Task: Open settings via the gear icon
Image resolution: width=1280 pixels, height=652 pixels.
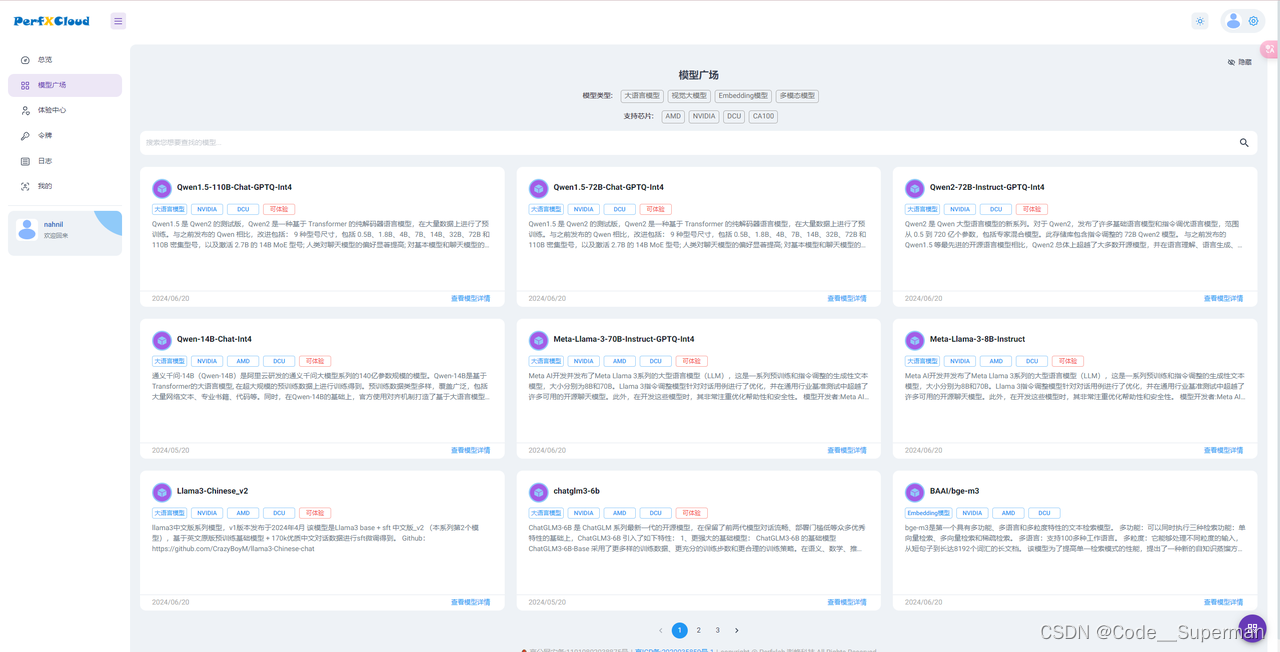Action: [x=1253, y=21]
